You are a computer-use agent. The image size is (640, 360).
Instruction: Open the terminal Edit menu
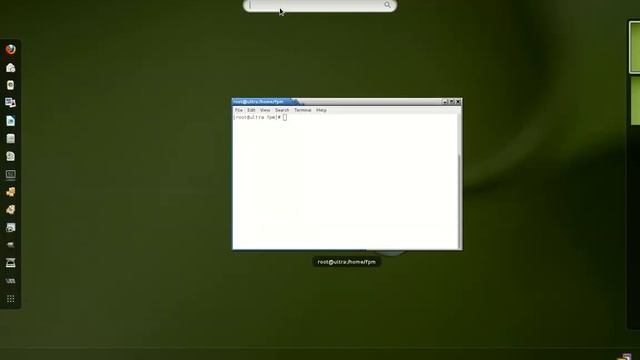click(251, 110)
